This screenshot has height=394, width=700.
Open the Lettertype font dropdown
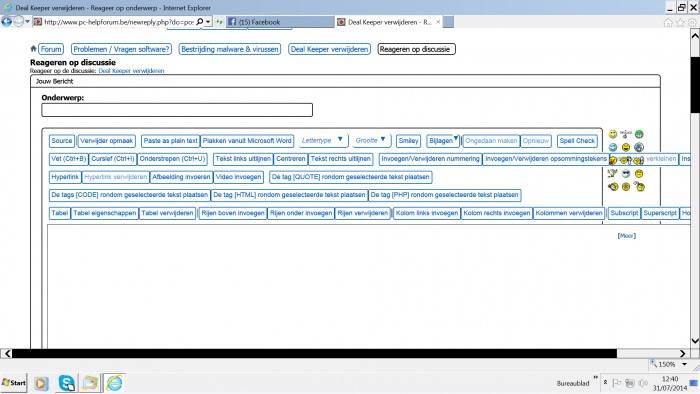click(322, 140)
